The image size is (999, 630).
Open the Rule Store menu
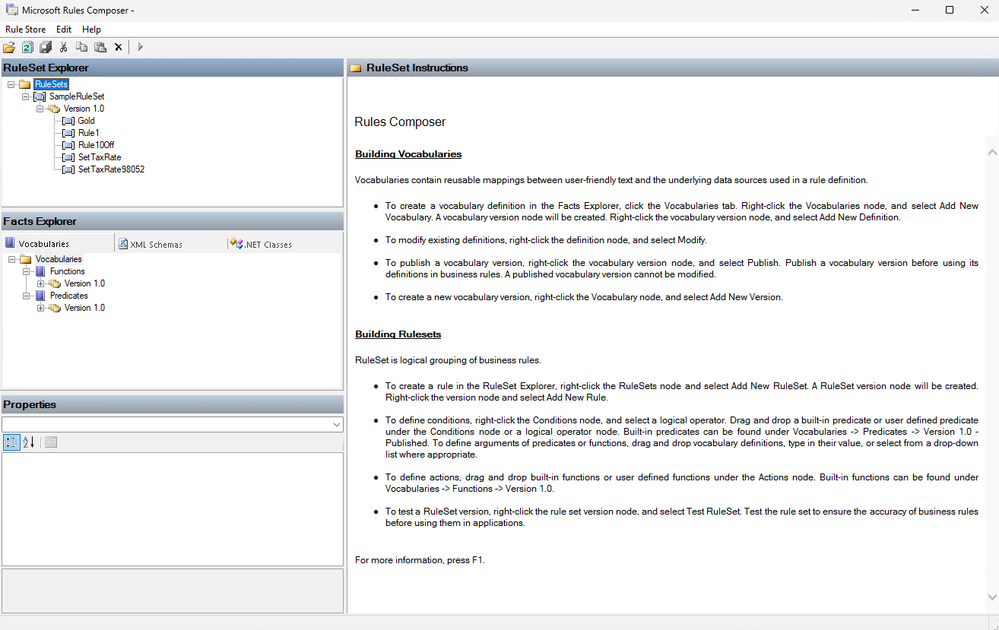click(25, 29)
